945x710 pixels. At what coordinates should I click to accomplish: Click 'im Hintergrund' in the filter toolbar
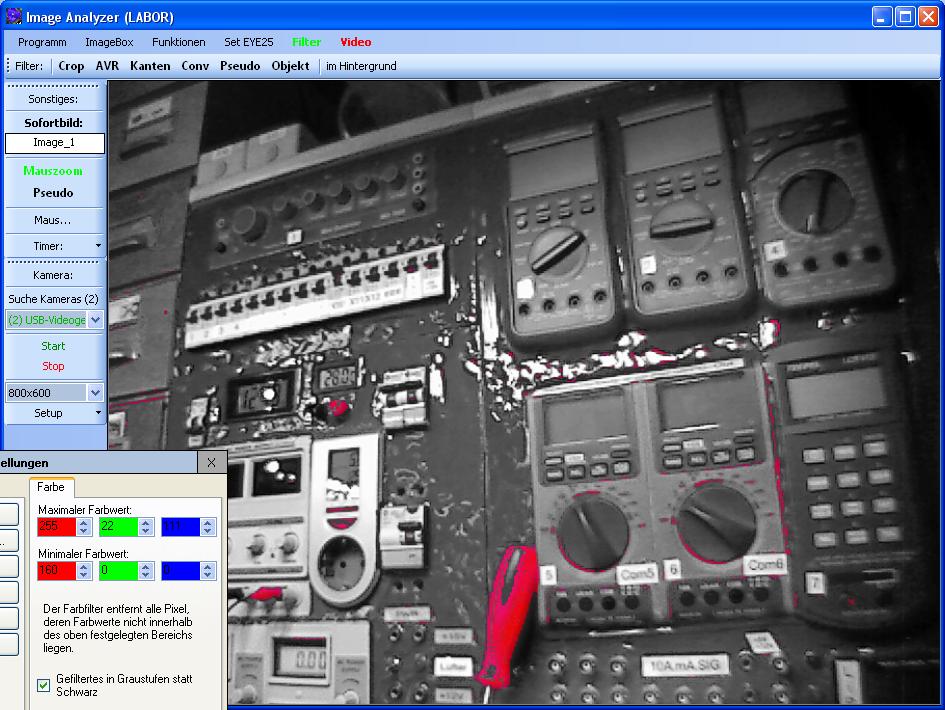pyautogui.click(x=361, y=66)
